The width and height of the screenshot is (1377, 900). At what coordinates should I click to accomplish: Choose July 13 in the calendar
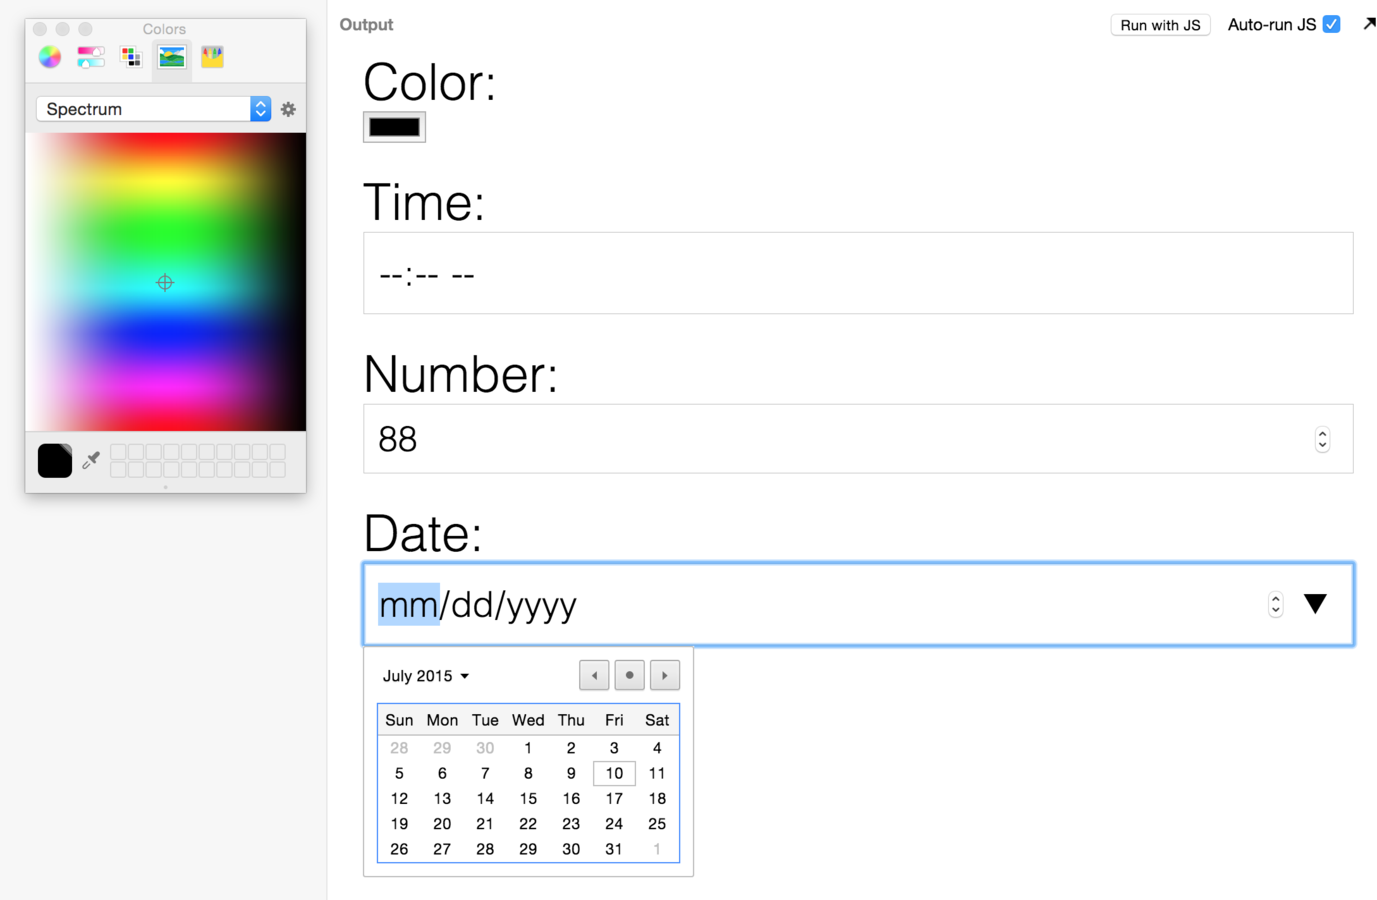tap(442, 798)
